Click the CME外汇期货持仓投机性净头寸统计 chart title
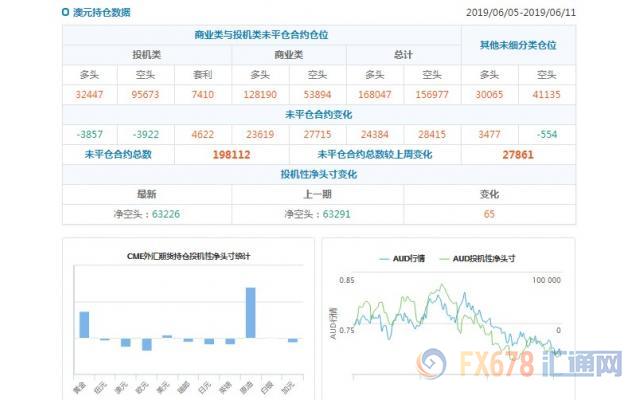 pyautogui.click(x=189, y=256)
